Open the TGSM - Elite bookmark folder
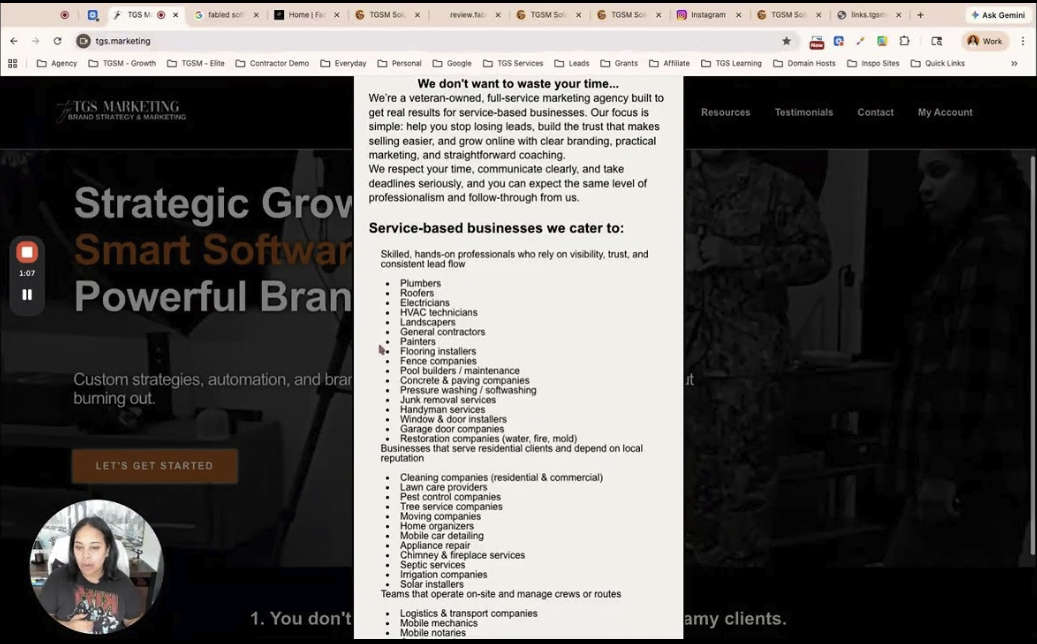 click(196, 63)
